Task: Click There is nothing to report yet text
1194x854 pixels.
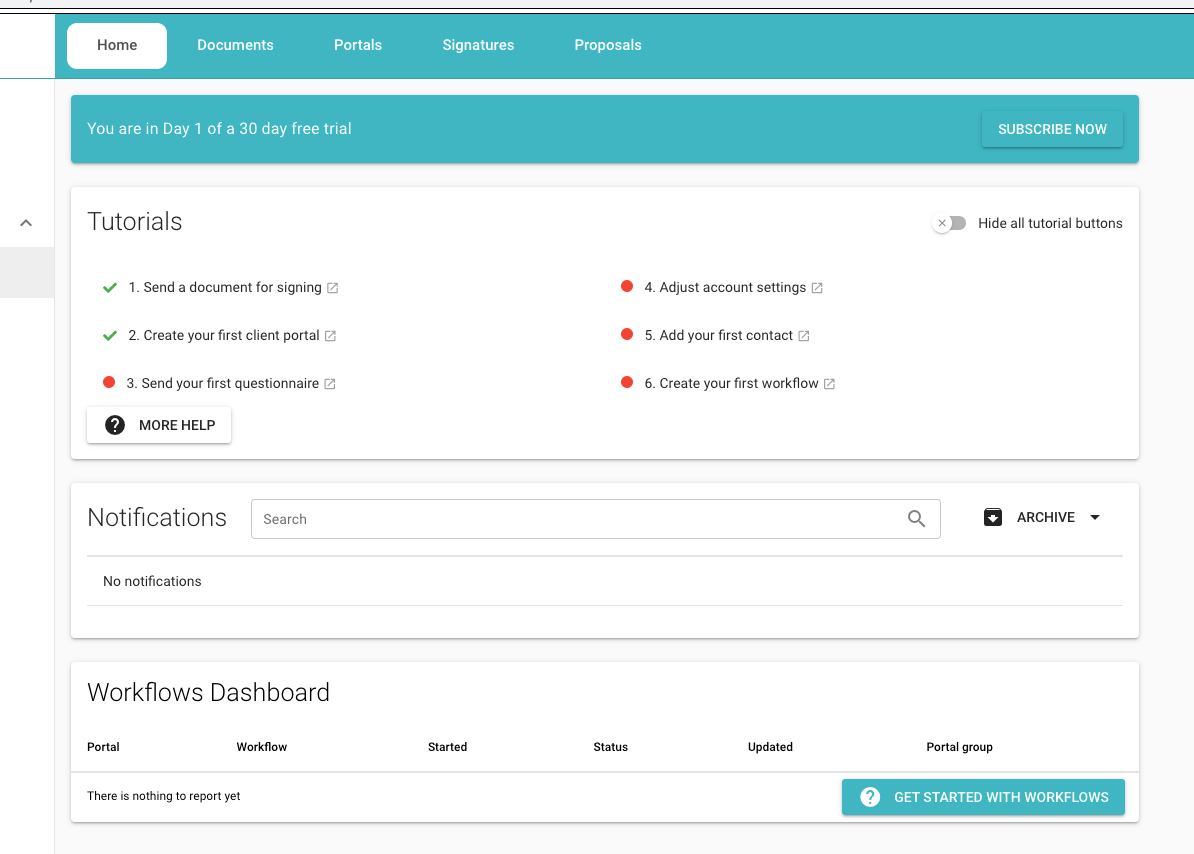Action: 164,796
